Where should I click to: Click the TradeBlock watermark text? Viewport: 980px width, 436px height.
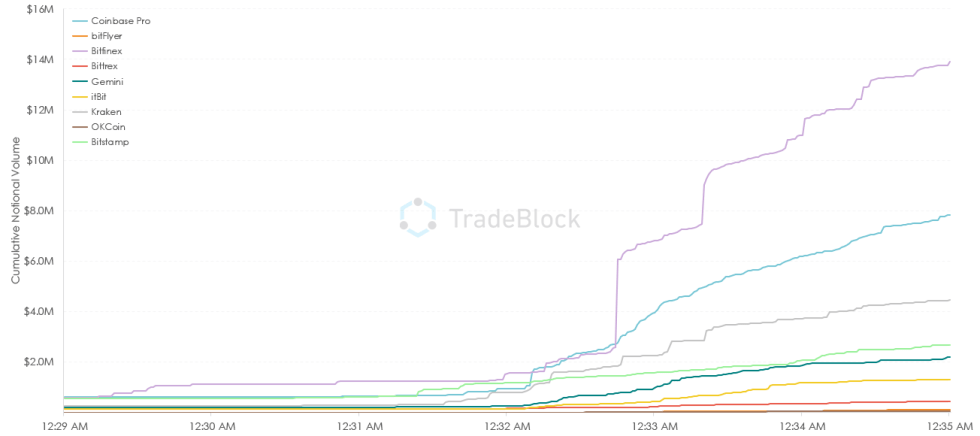click(513, 217)
